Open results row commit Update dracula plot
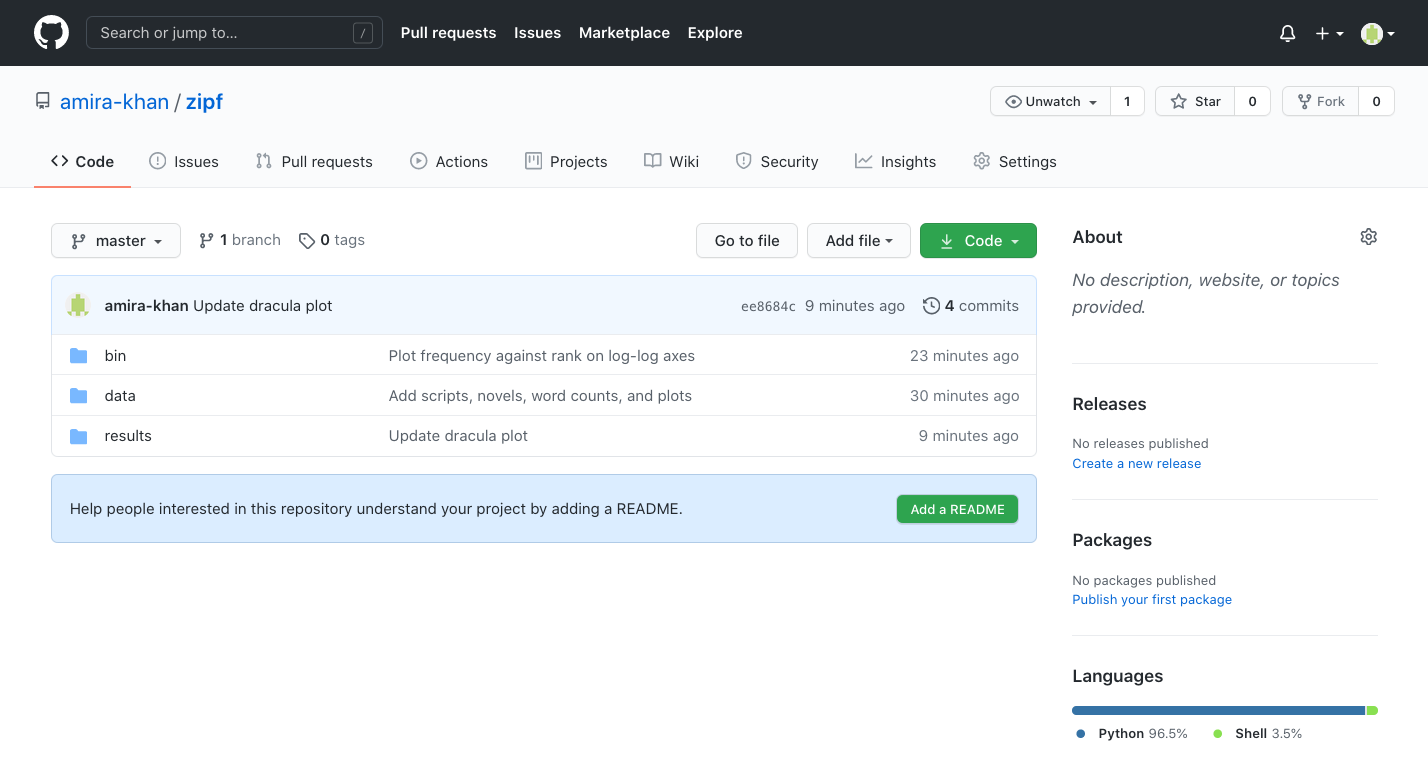This screenshot has width=1428, height=761. point(458,436)
